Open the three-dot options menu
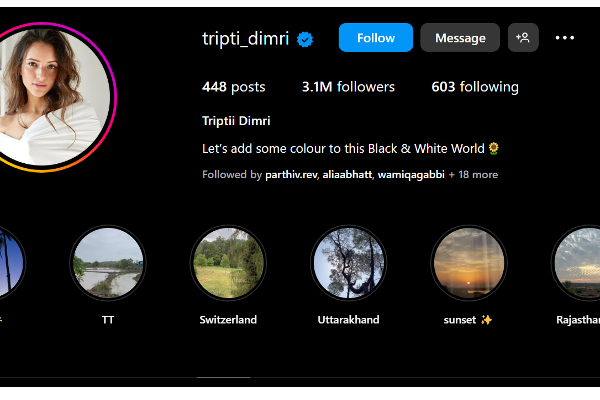 point(565,38)
